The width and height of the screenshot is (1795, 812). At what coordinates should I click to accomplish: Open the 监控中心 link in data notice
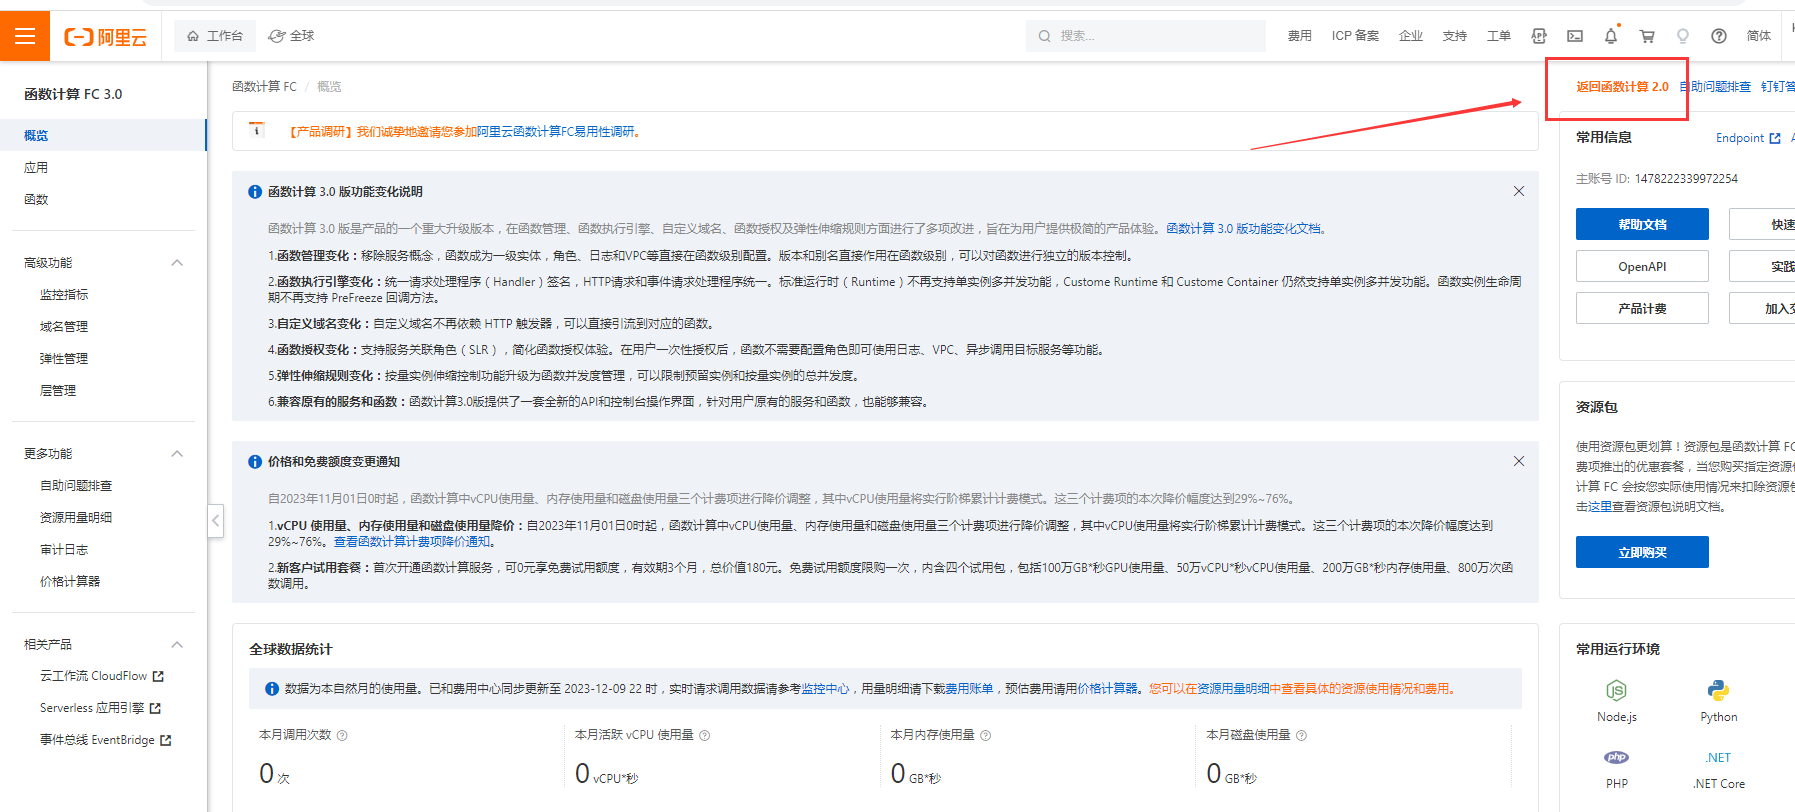point(825,689)
